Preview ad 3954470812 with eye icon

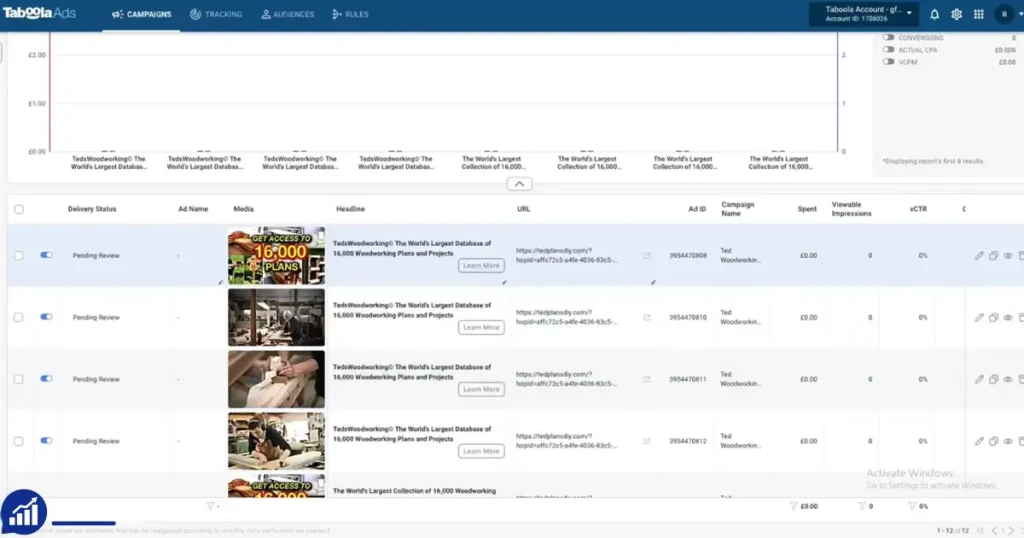pyautogui.click(x=1008, y=441)
